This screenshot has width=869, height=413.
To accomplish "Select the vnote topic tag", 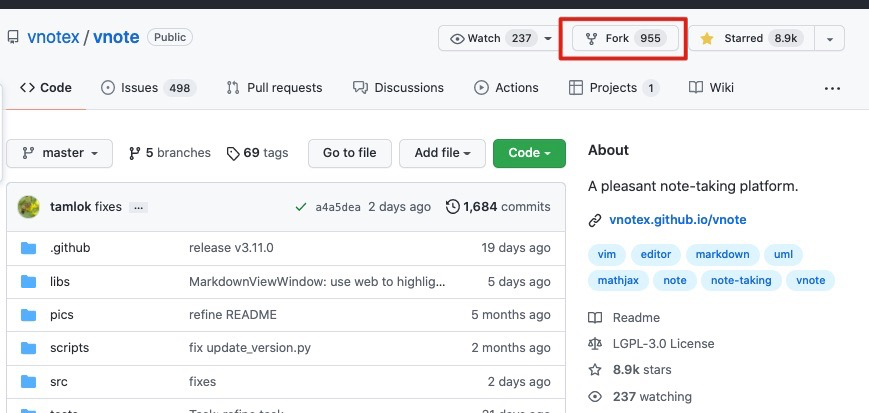I will point(811,280).
